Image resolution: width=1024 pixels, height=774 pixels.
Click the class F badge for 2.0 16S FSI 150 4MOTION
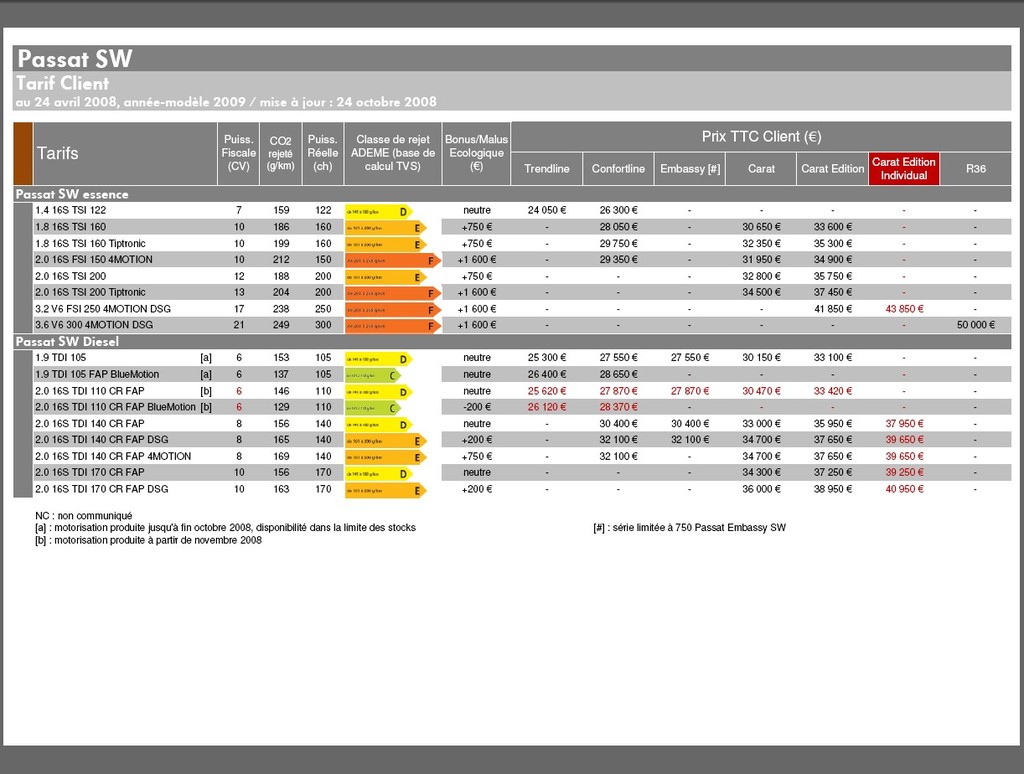pos(393,260)
